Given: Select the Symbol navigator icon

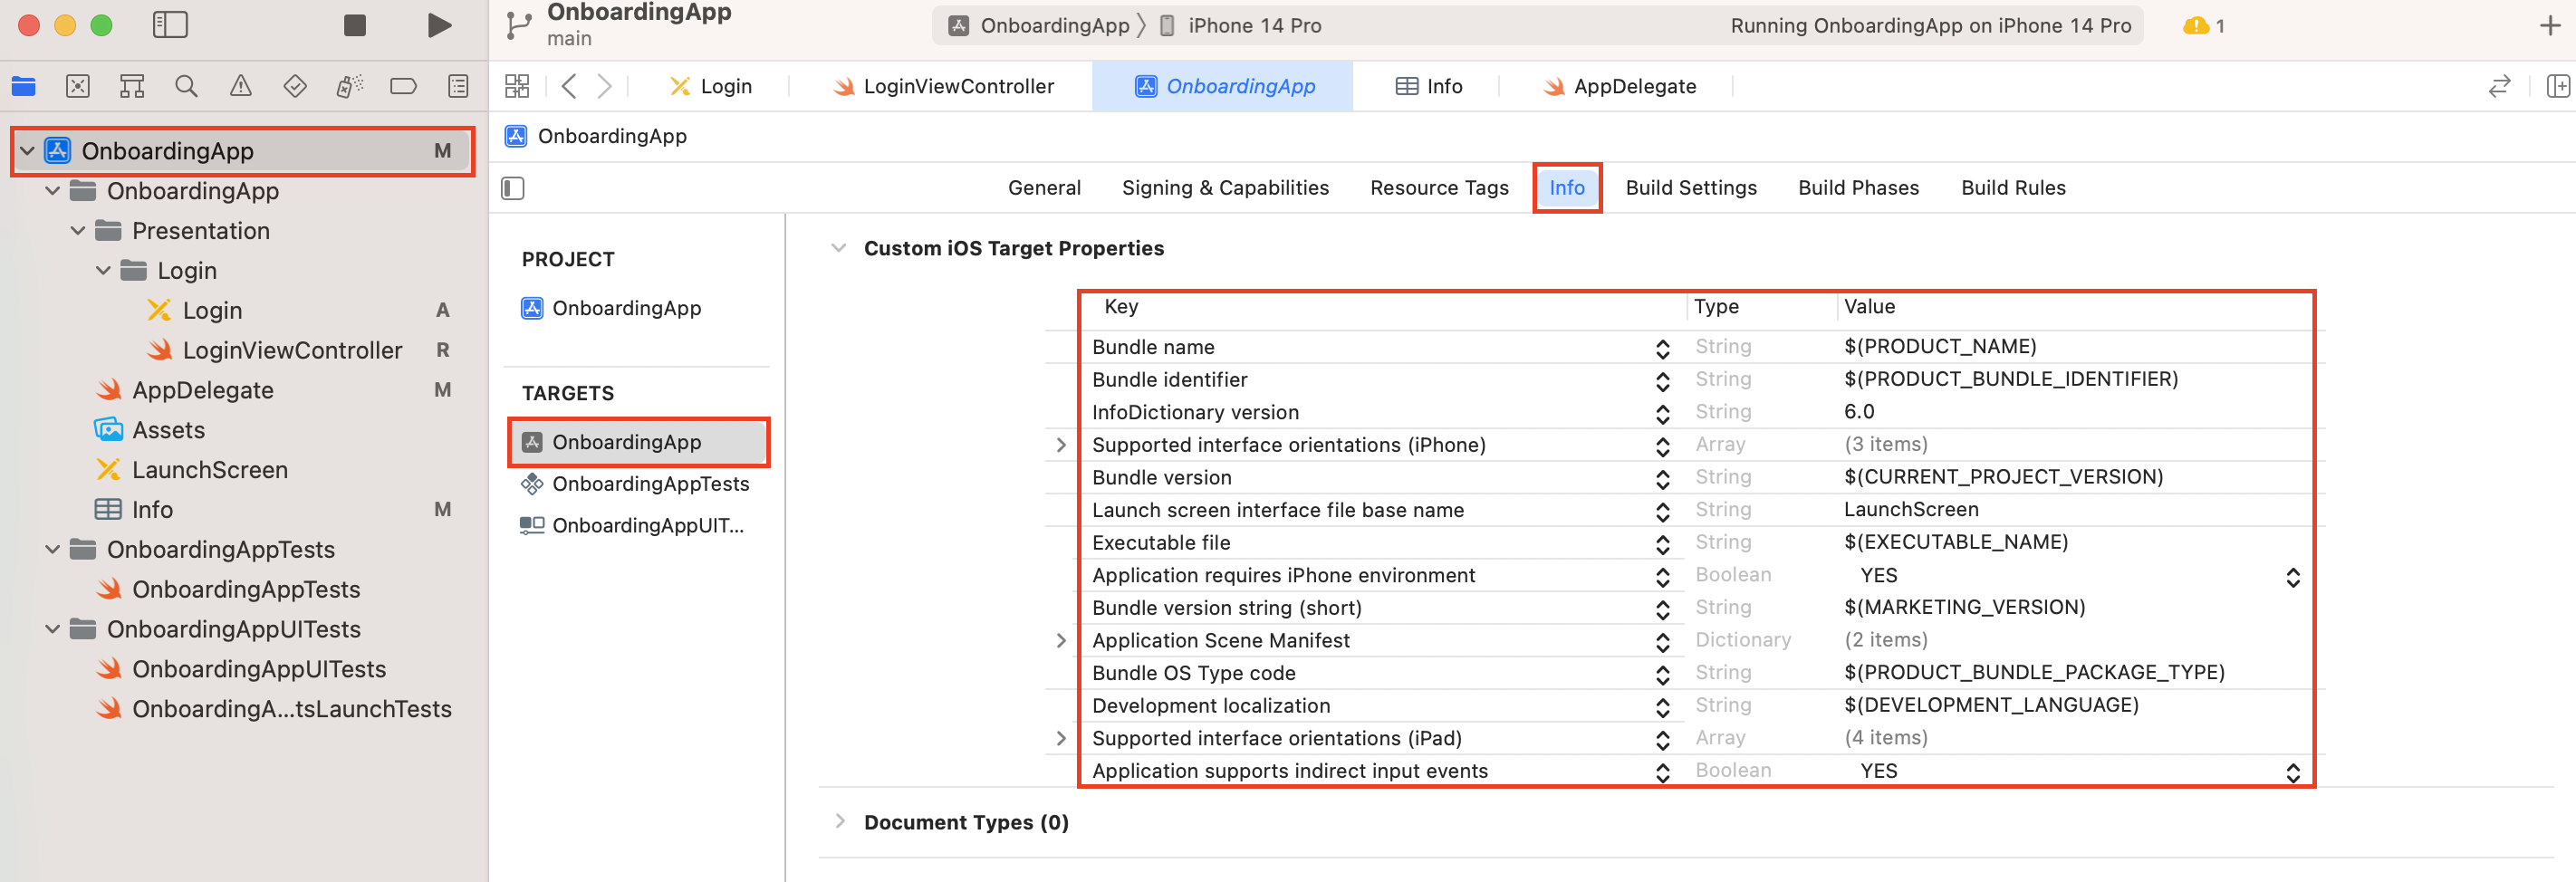Looking at the screenshot, I should click(131, 86).
